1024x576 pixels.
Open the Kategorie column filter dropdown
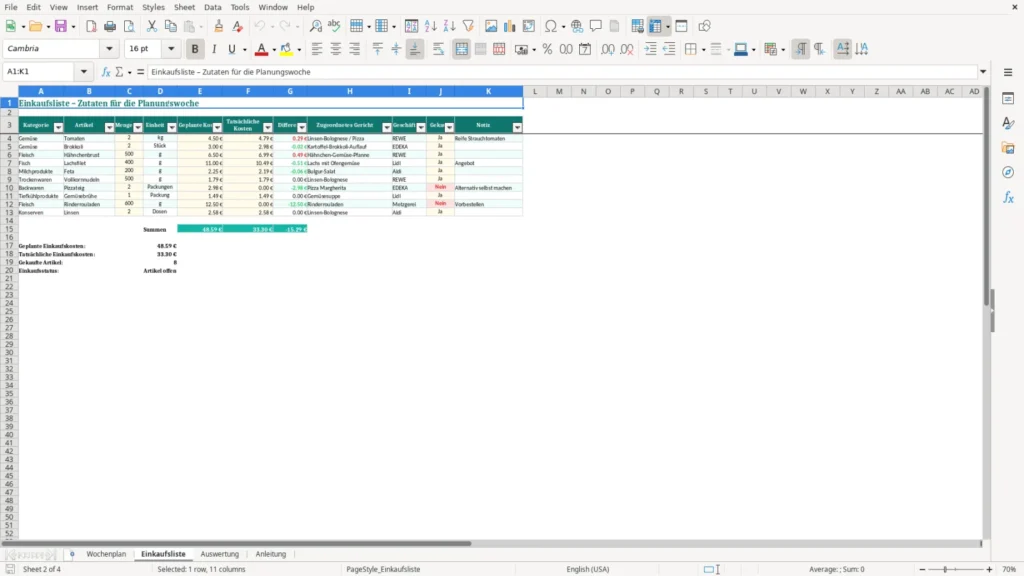click(x=58, y=127)
